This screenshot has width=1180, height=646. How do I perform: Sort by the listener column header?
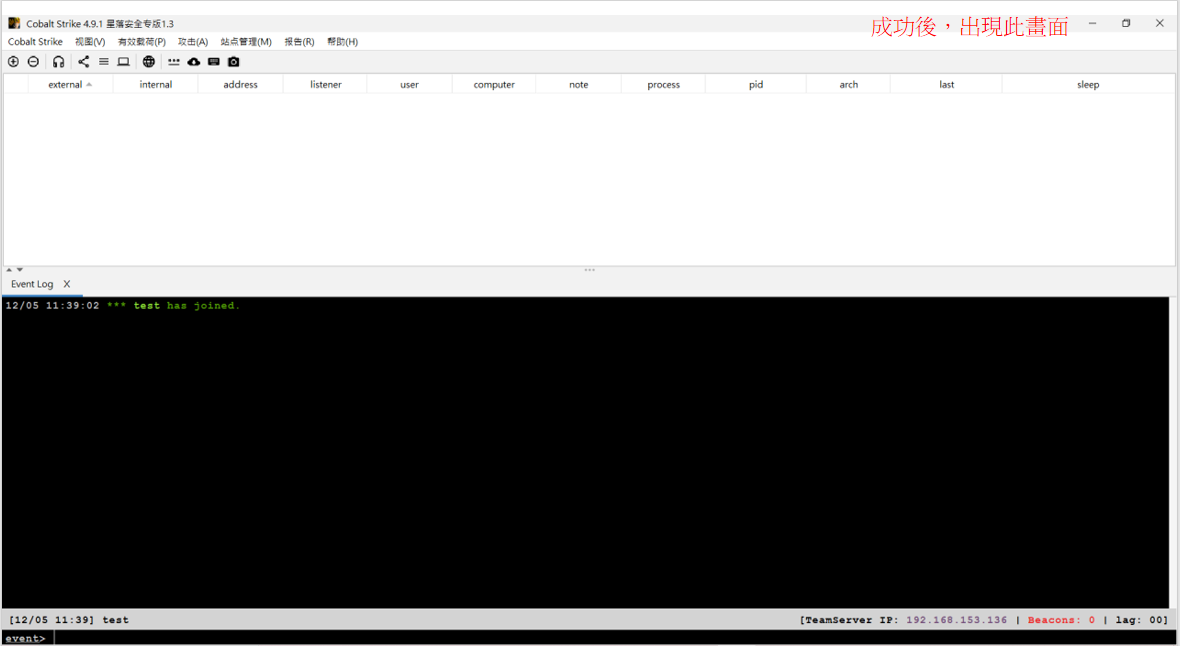click(x=326, y=84)
